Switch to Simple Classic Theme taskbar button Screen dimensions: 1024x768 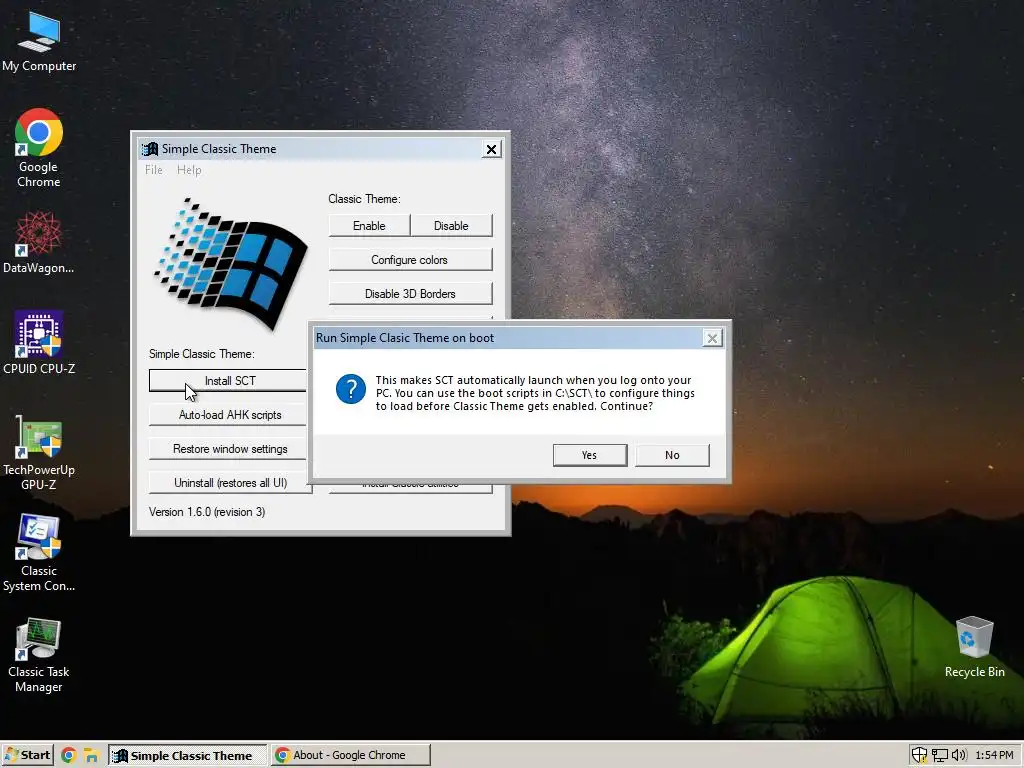[x=187, y=756]
